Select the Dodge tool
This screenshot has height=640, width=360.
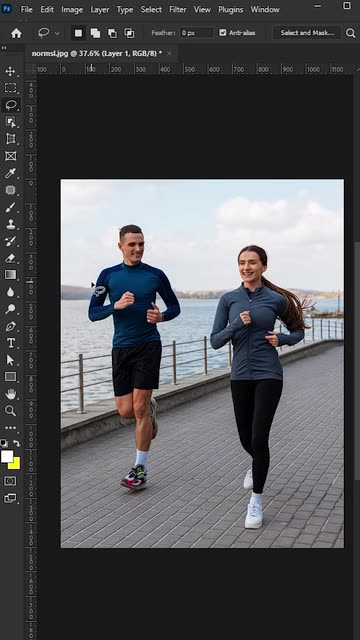[x=10, y=309]
